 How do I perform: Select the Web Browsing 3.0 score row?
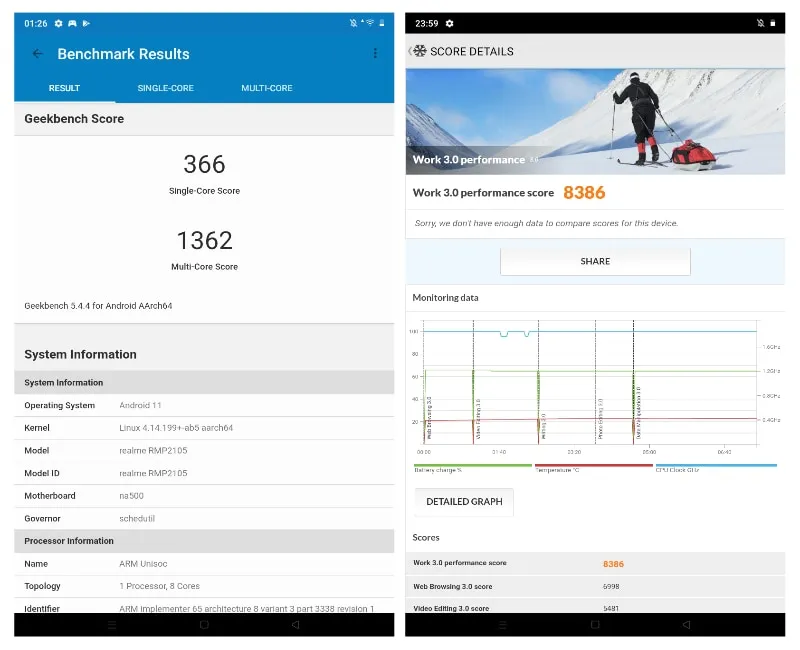(x=595, y=586)
